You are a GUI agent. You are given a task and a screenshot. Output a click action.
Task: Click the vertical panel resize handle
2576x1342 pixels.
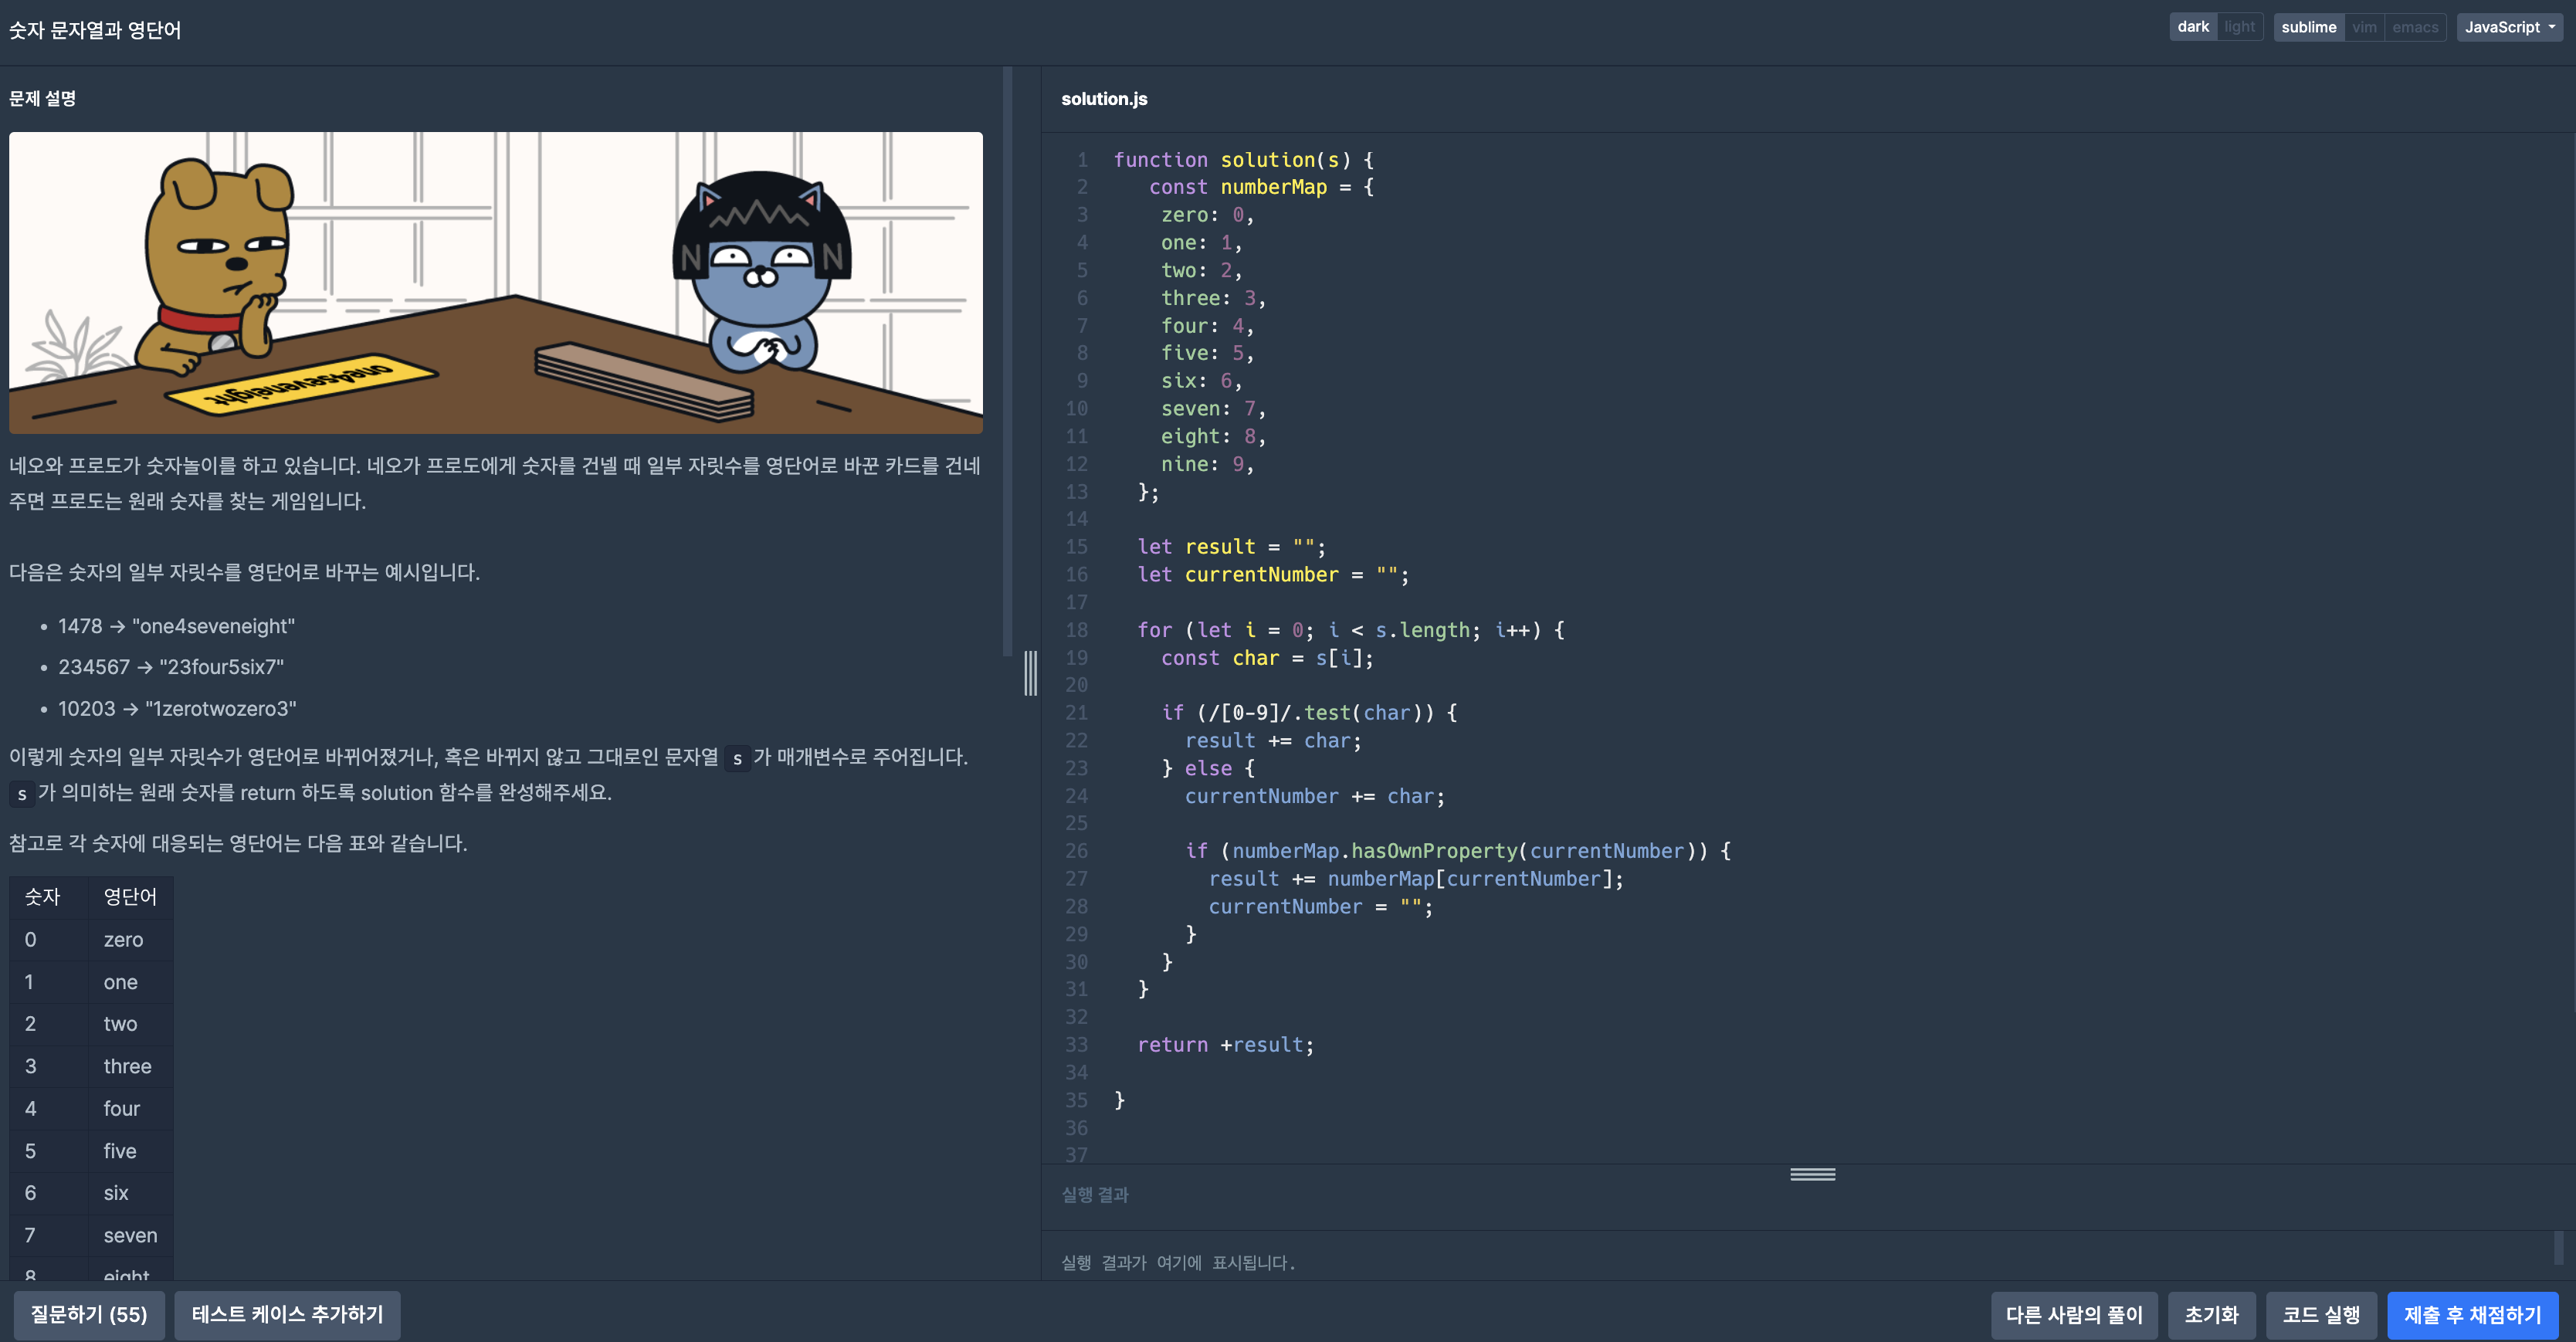click(1030, 673)
